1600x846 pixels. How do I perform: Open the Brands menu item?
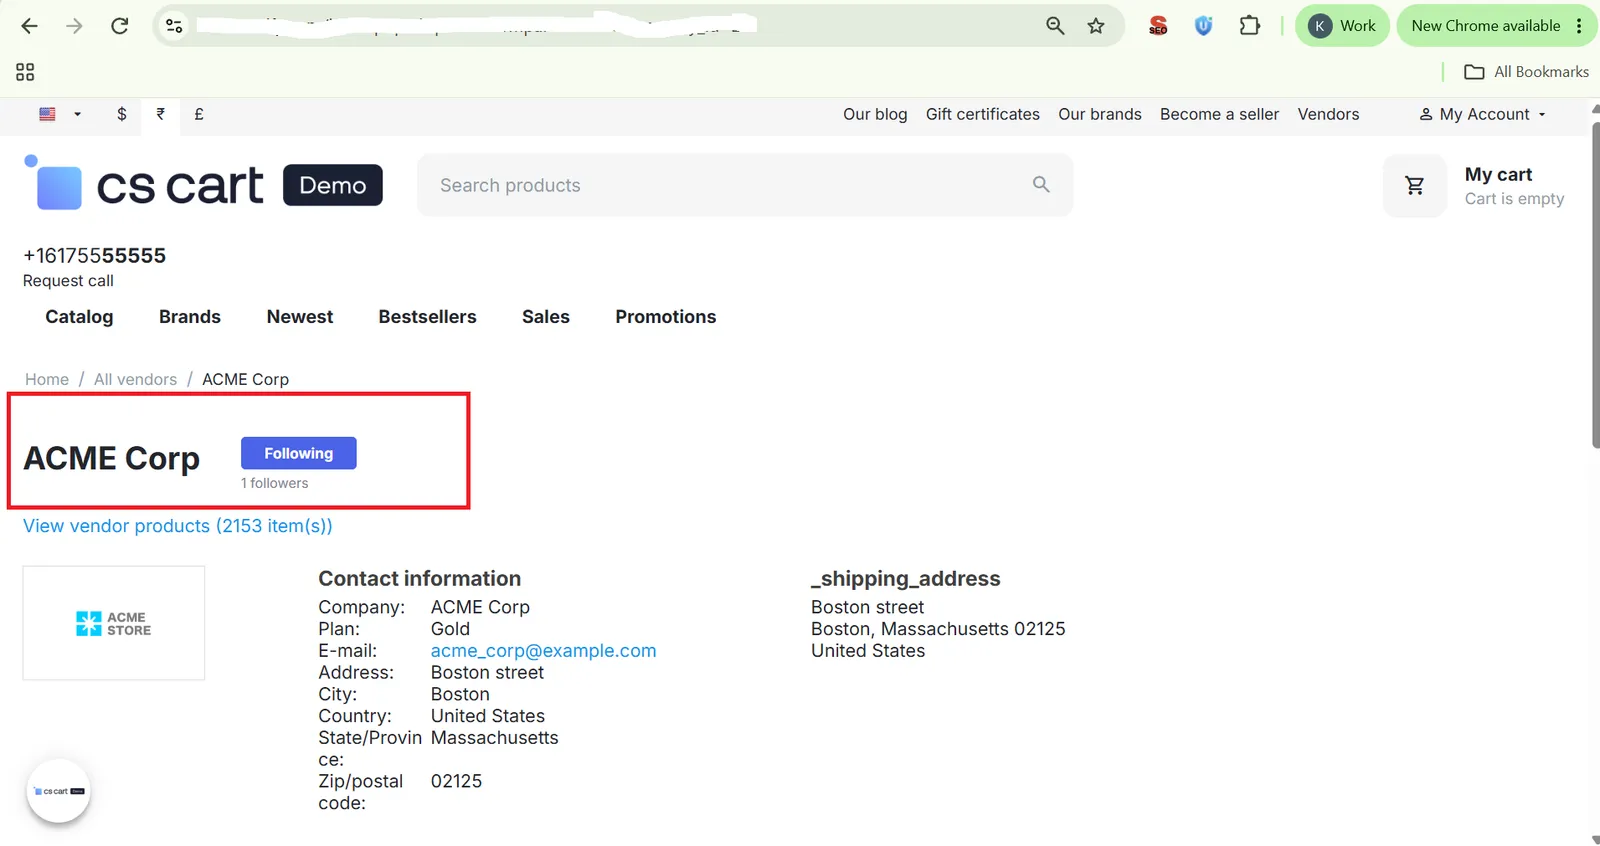pyautogui.click(x=190, y=317)
